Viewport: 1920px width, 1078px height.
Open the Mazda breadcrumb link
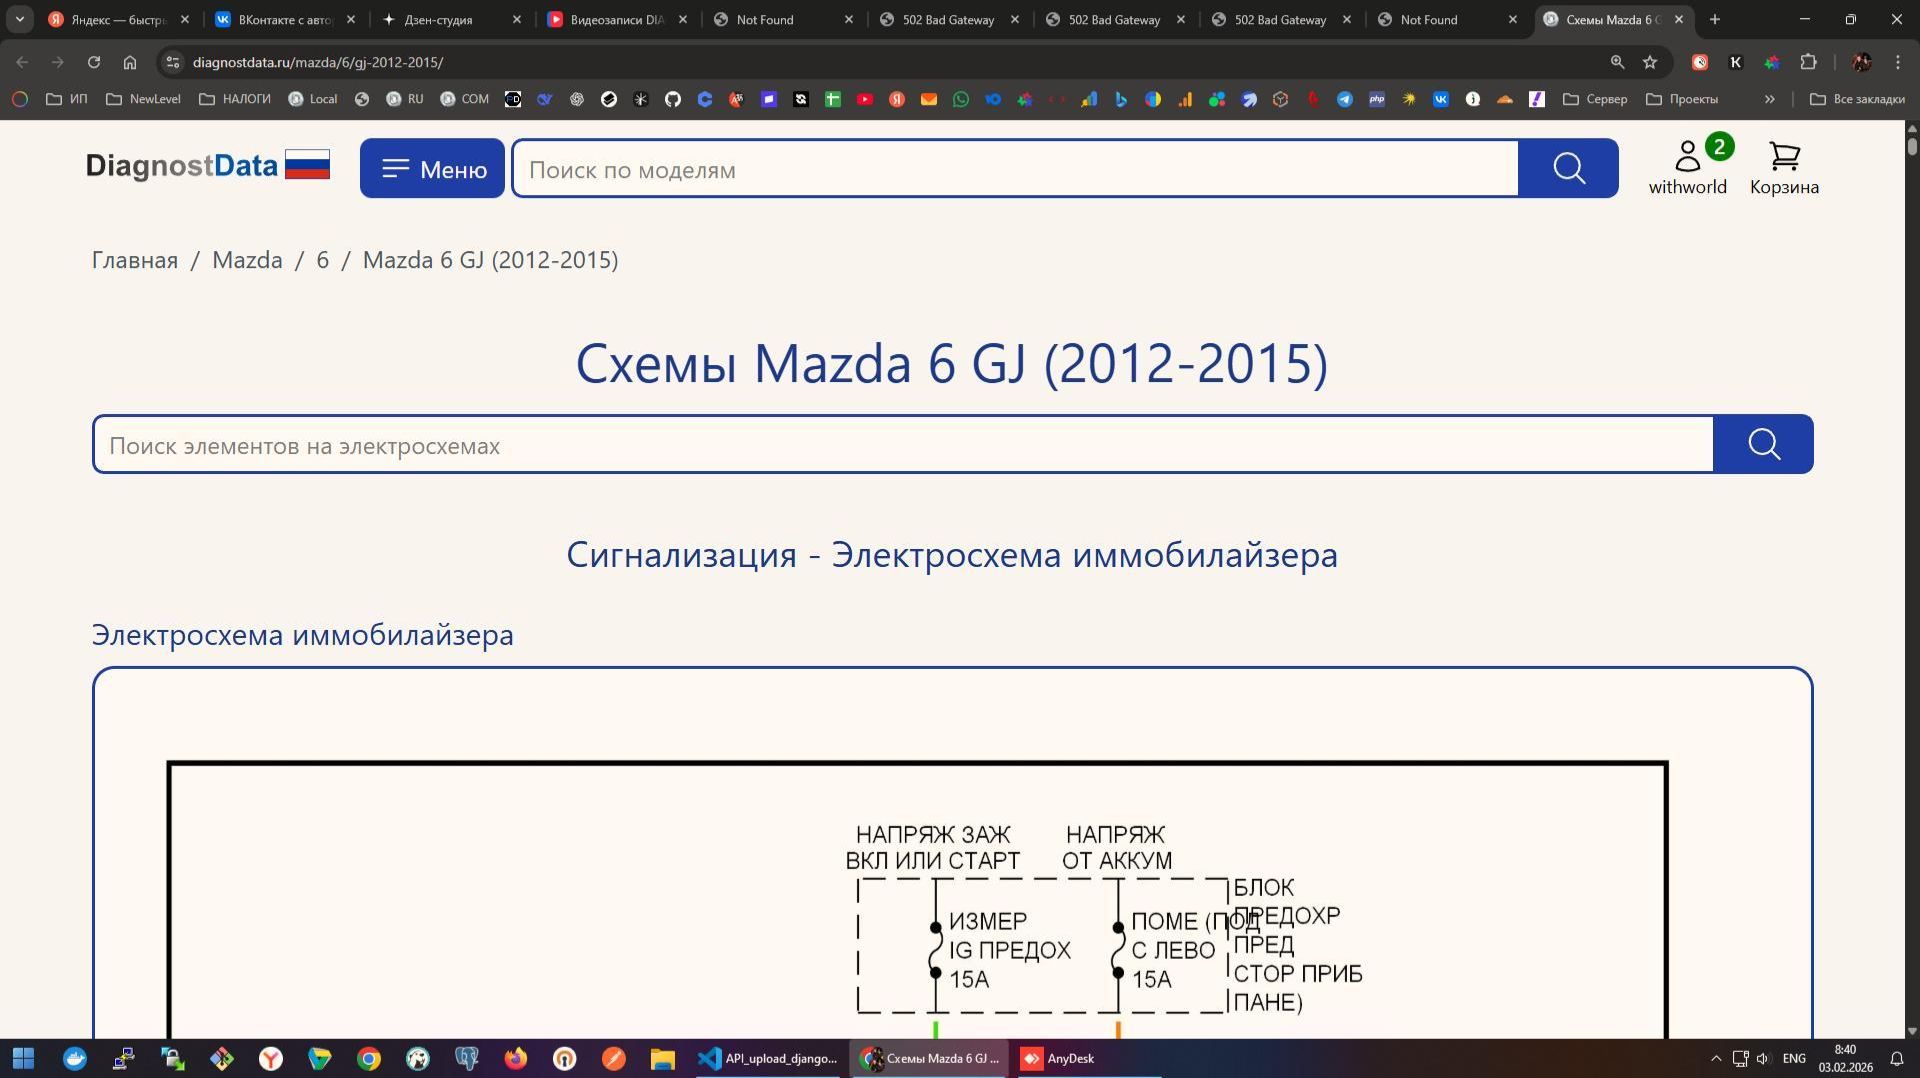pos(247,260)
